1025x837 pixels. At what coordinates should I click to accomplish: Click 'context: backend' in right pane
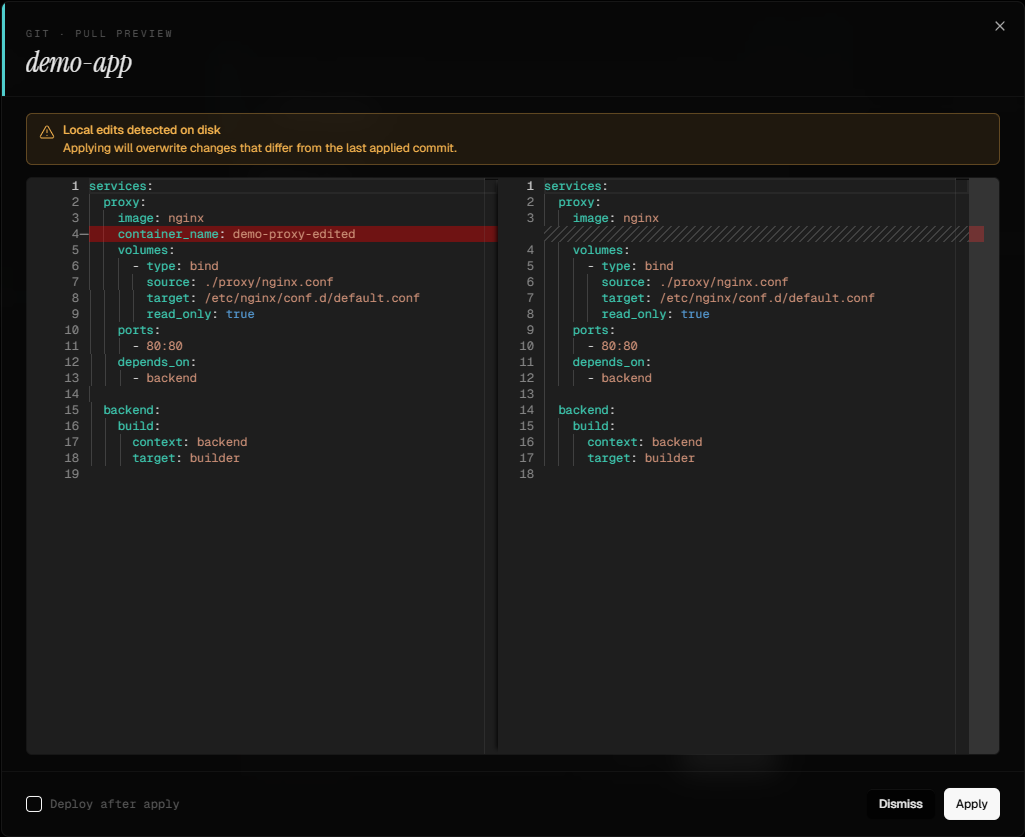(x=645, y=442)
